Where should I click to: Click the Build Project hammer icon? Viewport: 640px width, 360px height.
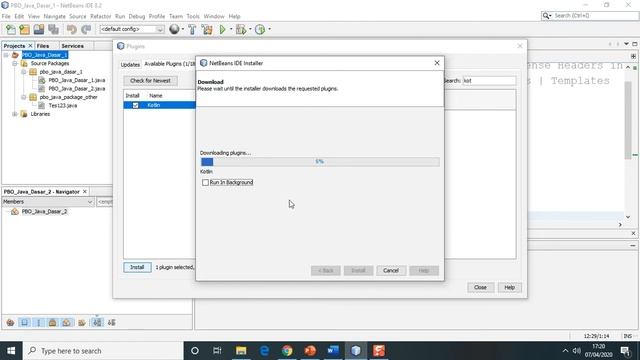[192, 29]
